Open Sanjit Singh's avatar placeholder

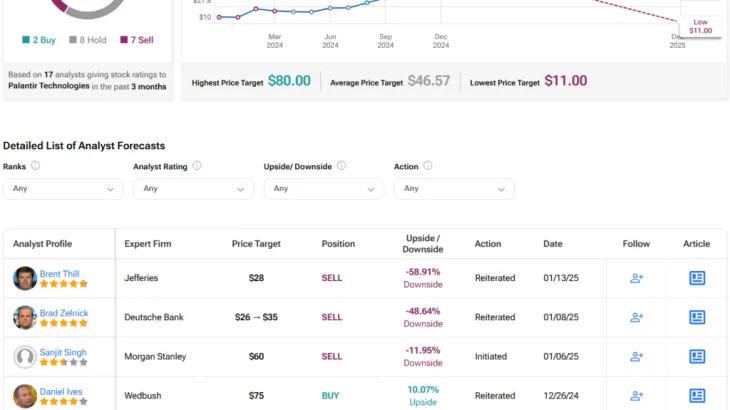click(x=25, y=357)
